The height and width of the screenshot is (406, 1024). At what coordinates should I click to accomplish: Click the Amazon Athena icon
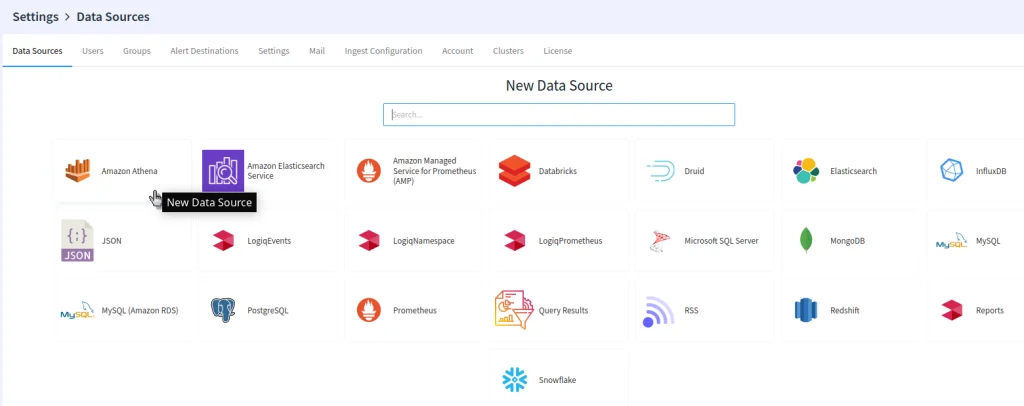[78, 171]
